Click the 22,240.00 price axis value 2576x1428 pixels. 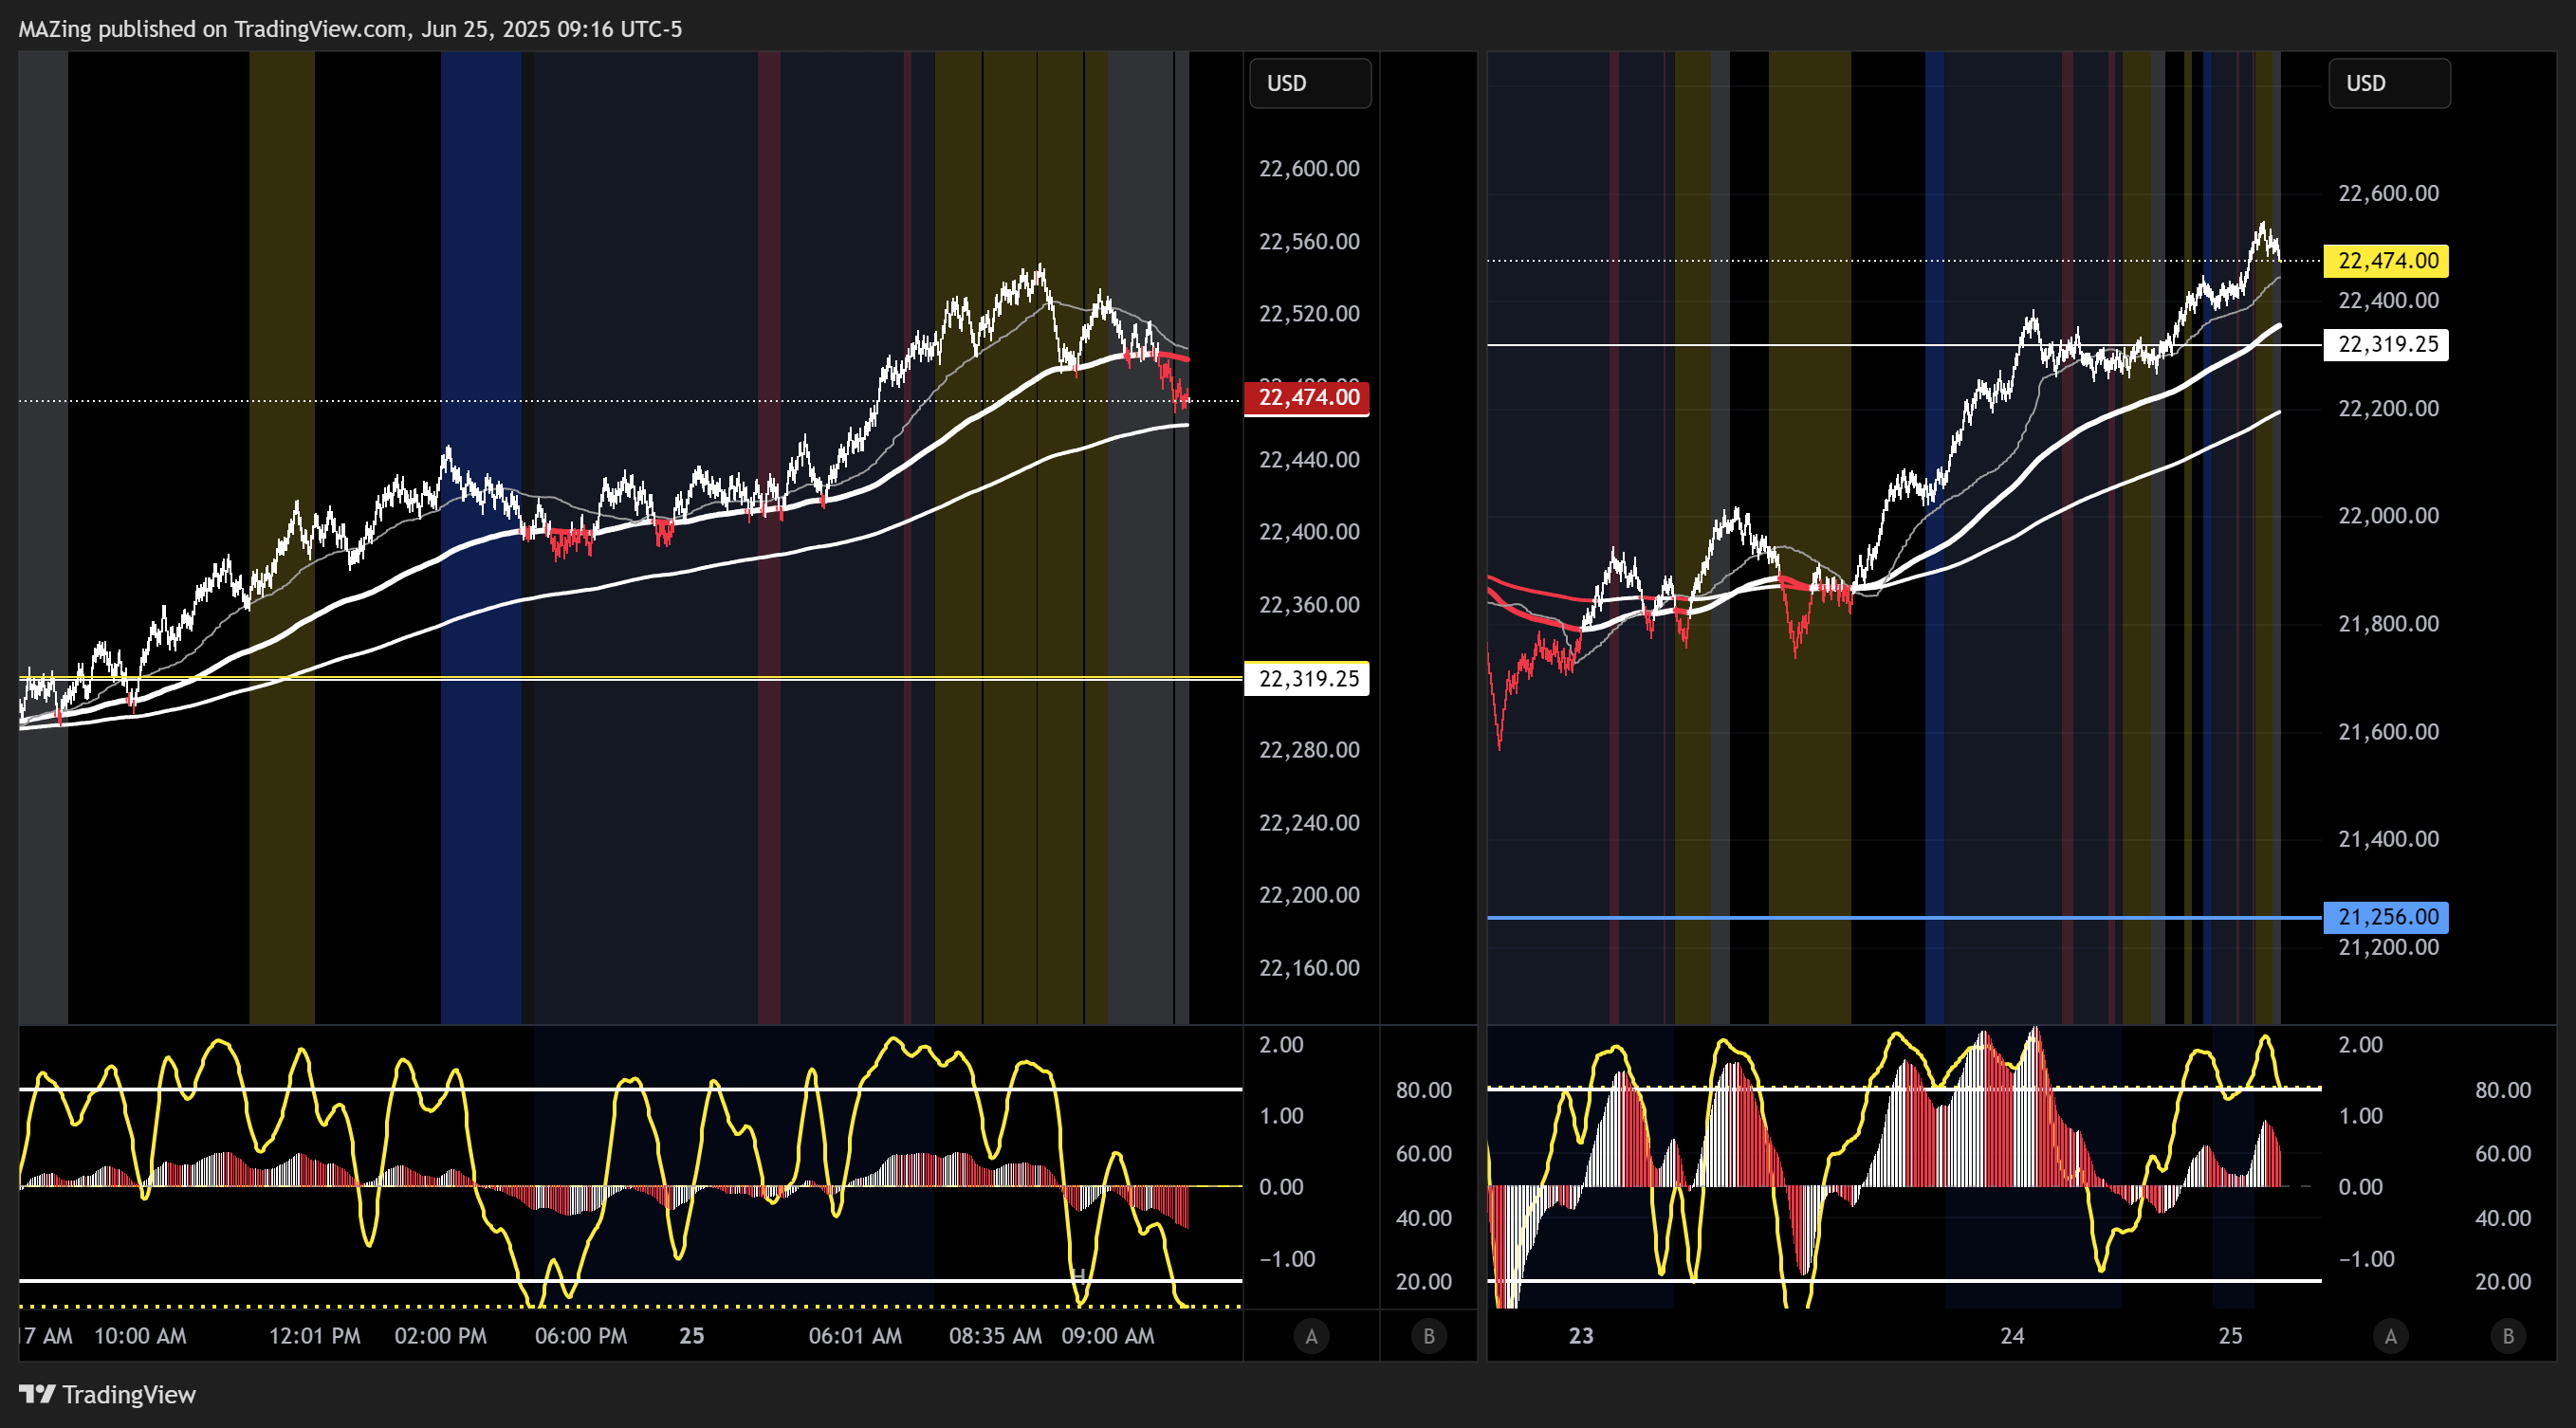[1309, 823]
